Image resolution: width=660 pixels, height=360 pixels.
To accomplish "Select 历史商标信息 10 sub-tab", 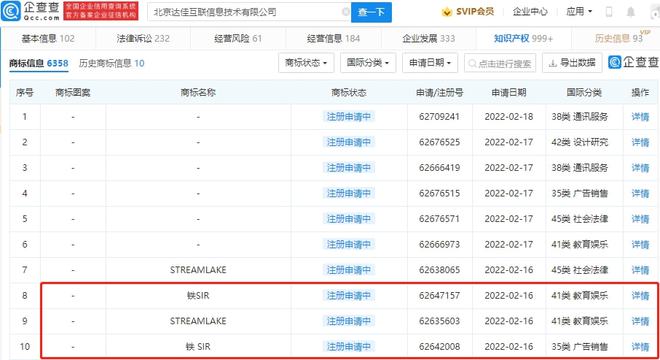I will pos(112,63).
